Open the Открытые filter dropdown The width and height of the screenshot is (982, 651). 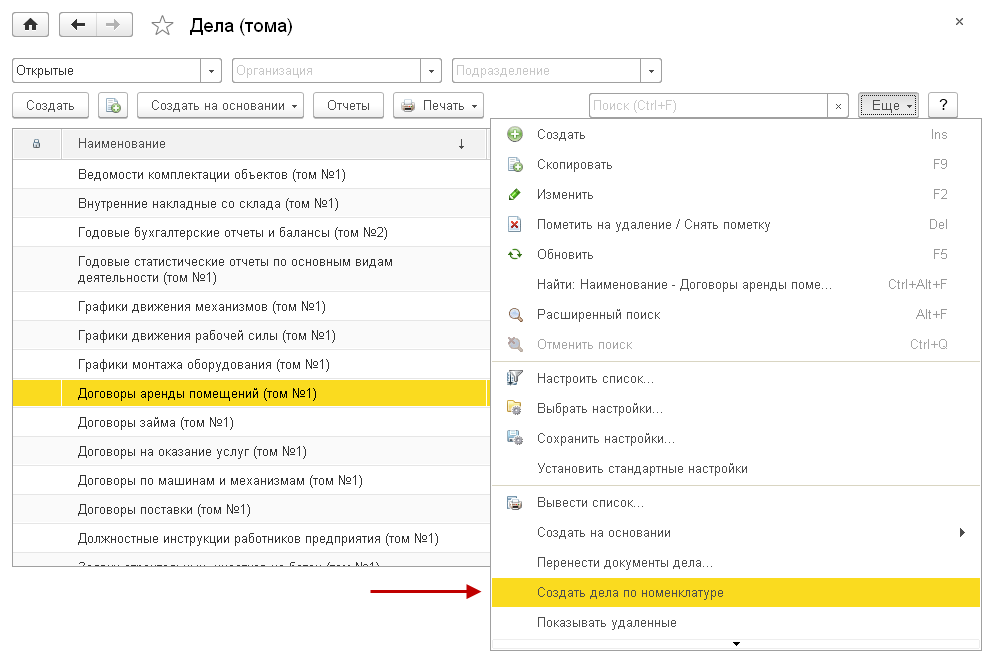tap(212, 71)
